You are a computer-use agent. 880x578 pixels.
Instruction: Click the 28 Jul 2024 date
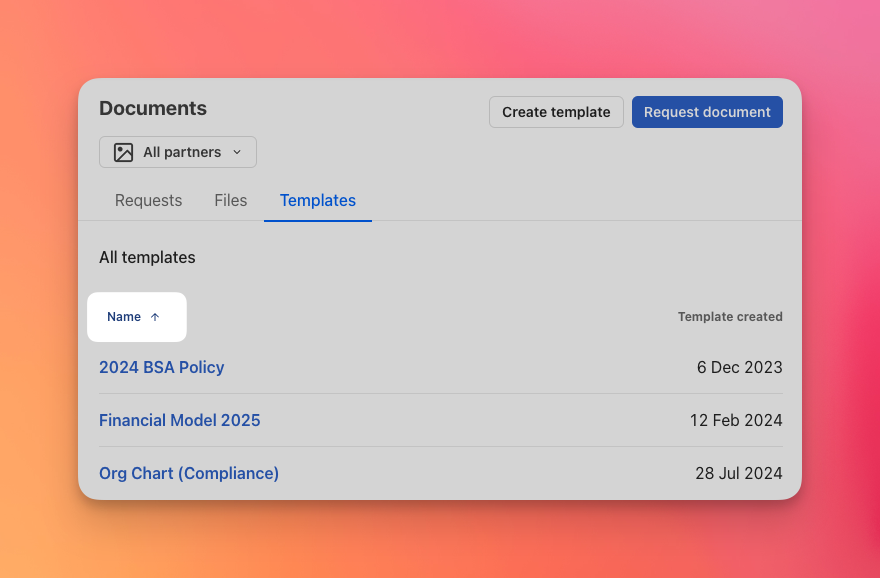pos(739,473)
